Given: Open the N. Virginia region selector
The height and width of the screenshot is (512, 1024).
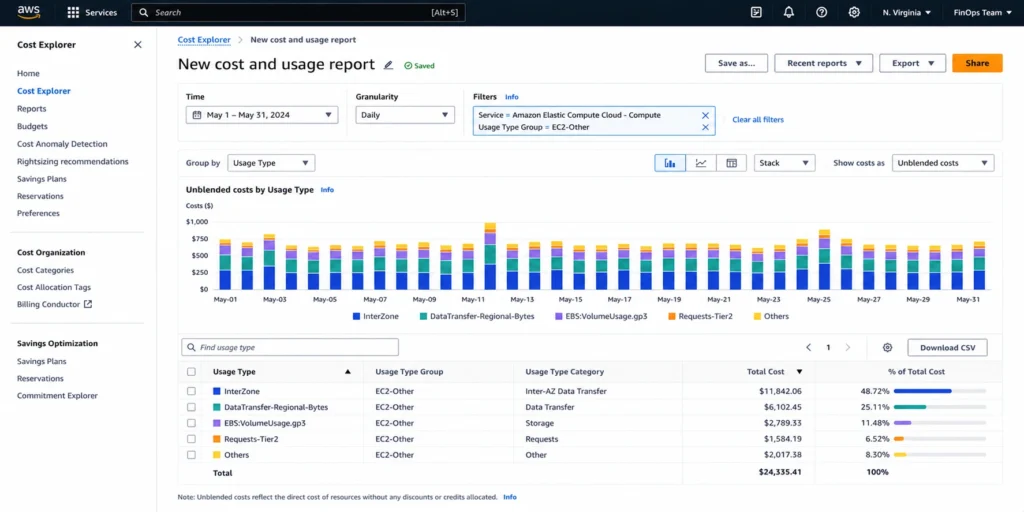Looking at the screenshot, I should coord(906,12).
